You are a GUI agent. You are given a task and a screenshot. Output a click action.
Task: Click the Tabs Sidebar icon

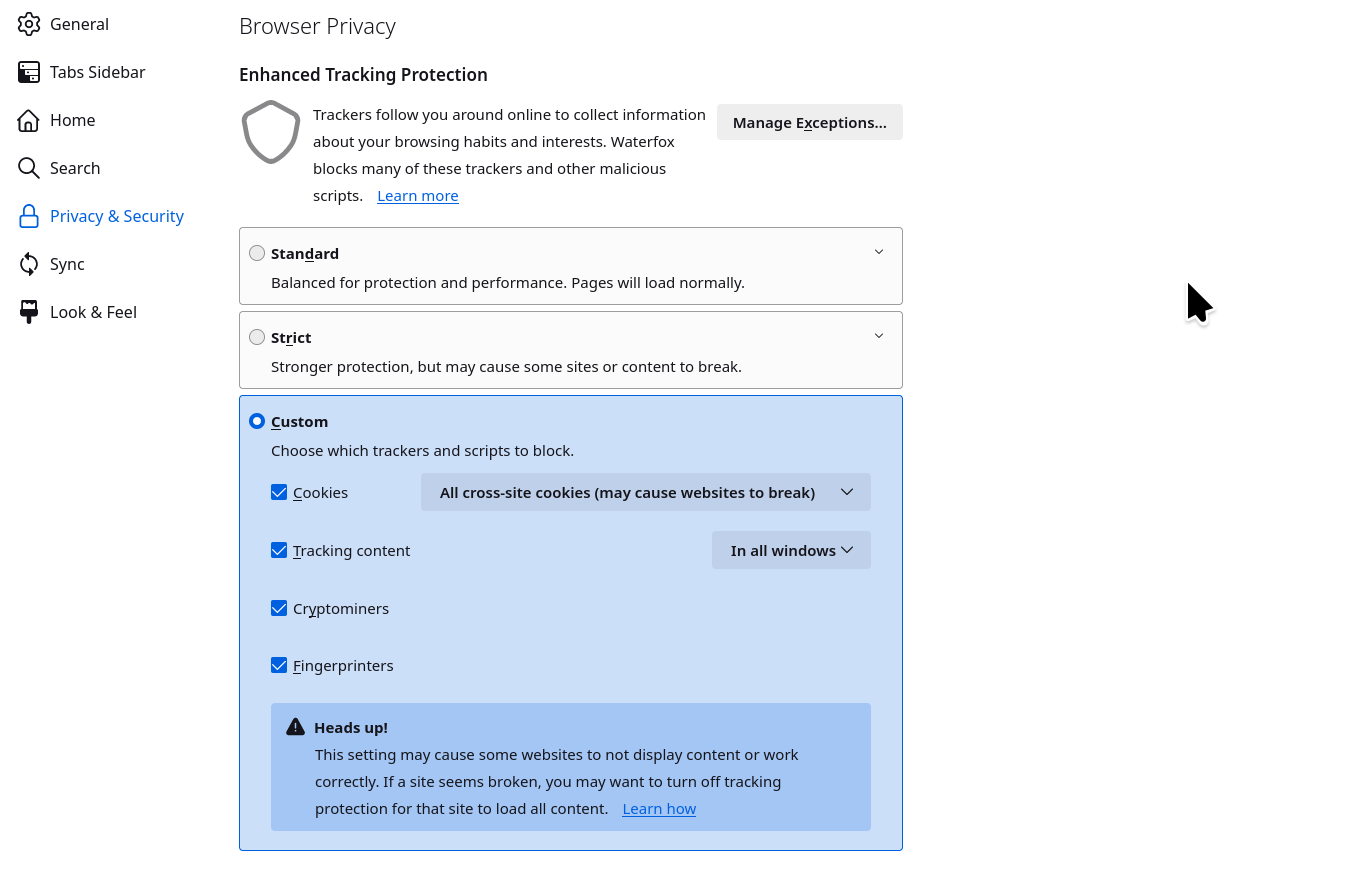point(29,72)
